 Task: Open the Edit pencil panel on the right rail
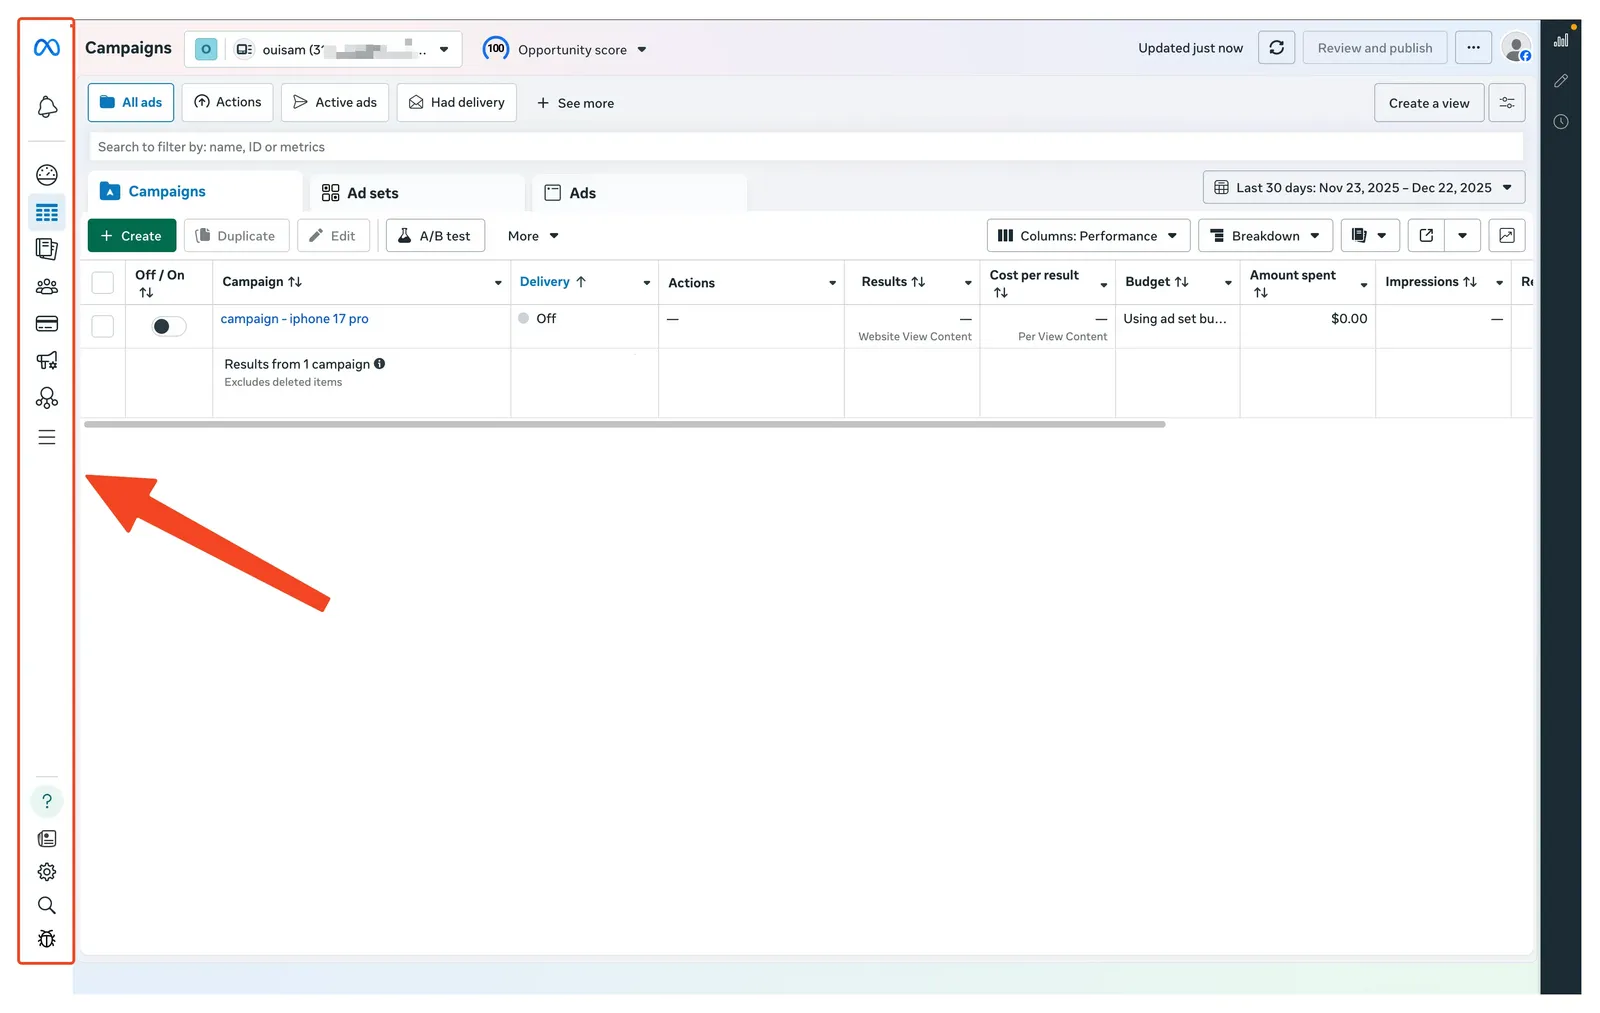(x=1561, y=81)
